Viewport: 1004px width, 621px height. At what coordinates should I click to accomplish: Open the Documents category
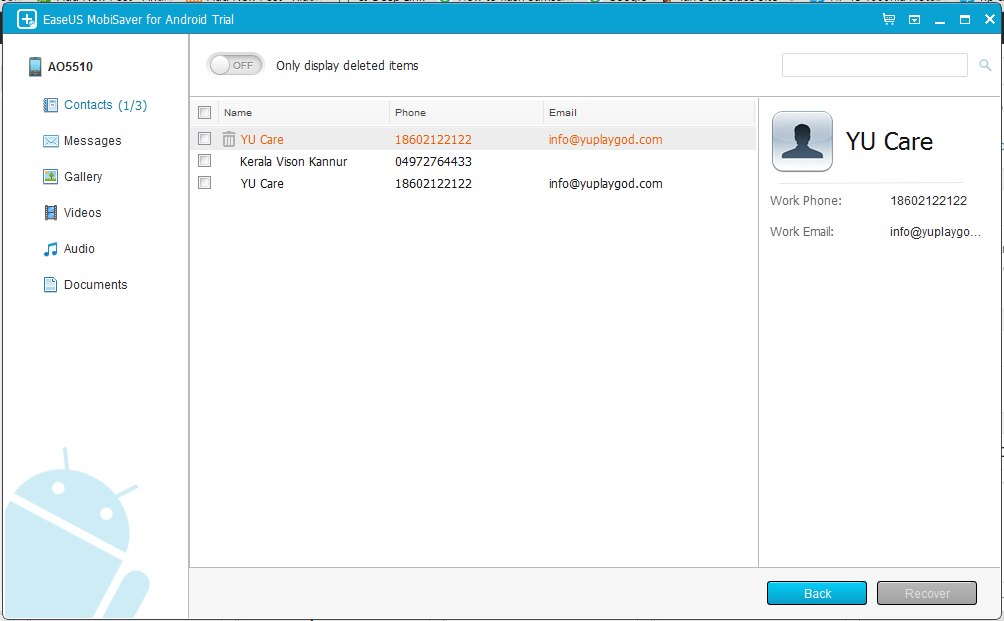tap(95, 285)
